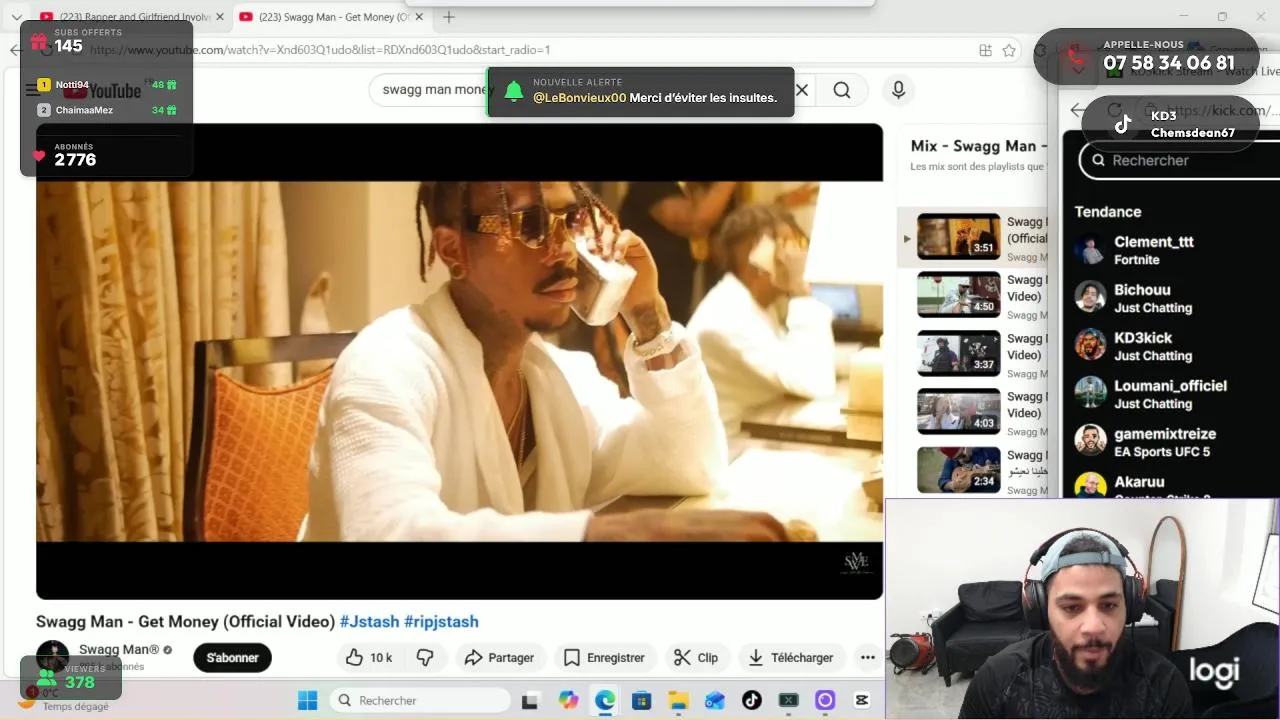Open TikTok app from the taskbar
This screenshot has width=1280, height=720.
click(x=752, y=700)
